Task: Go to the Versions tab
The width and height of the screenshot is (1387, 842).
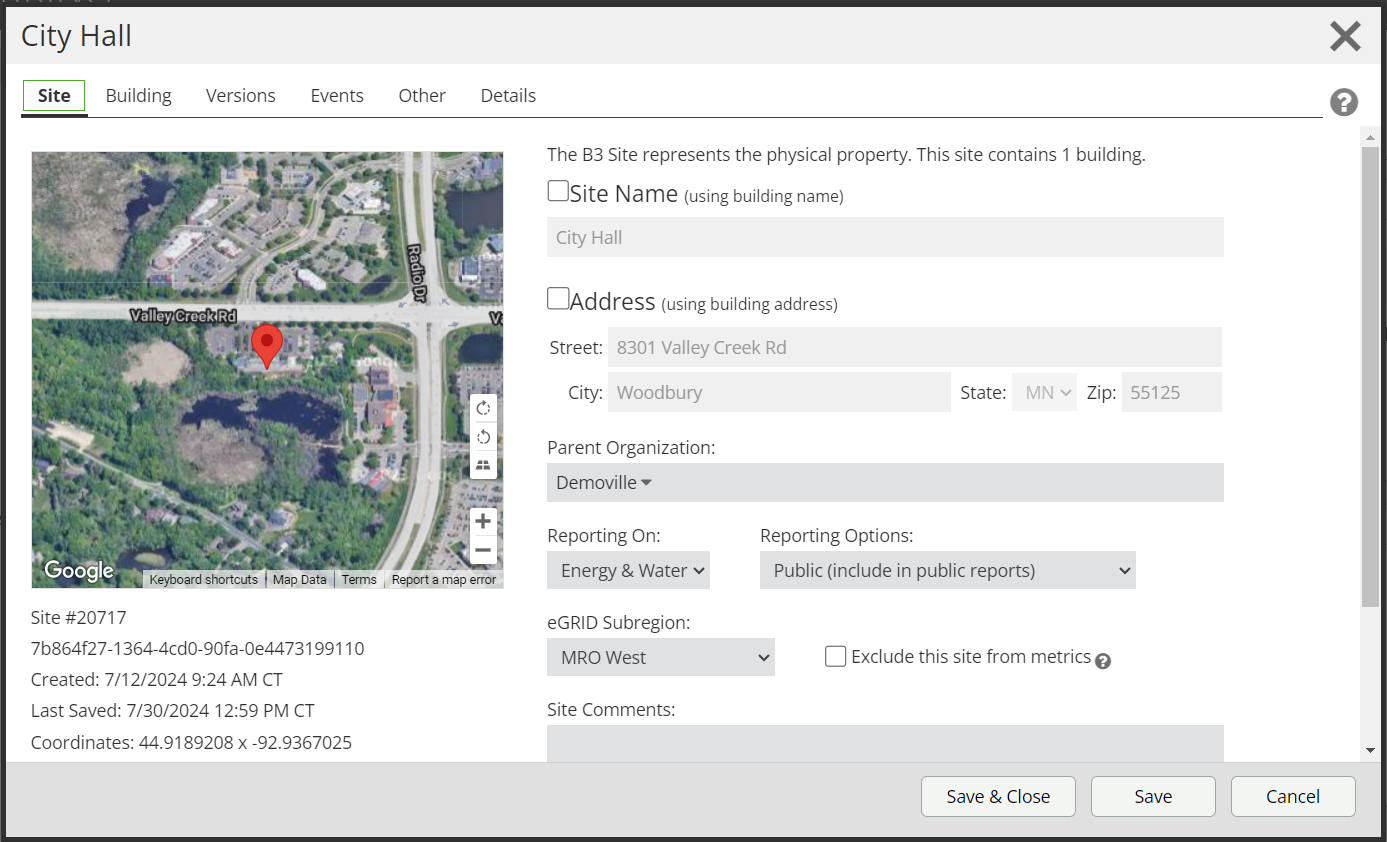Action: click(x=240, y=96)
